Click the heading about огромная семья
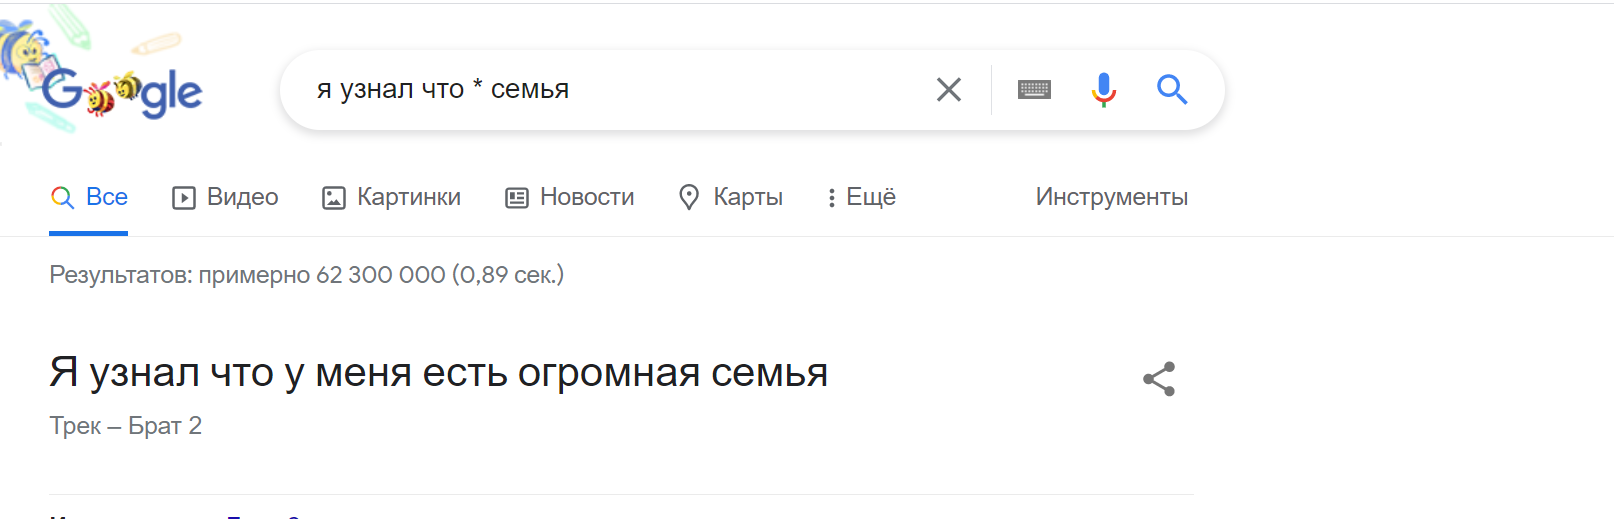Image resolution: width=1614 pixels, height=519 pixels. click(438, 373)
